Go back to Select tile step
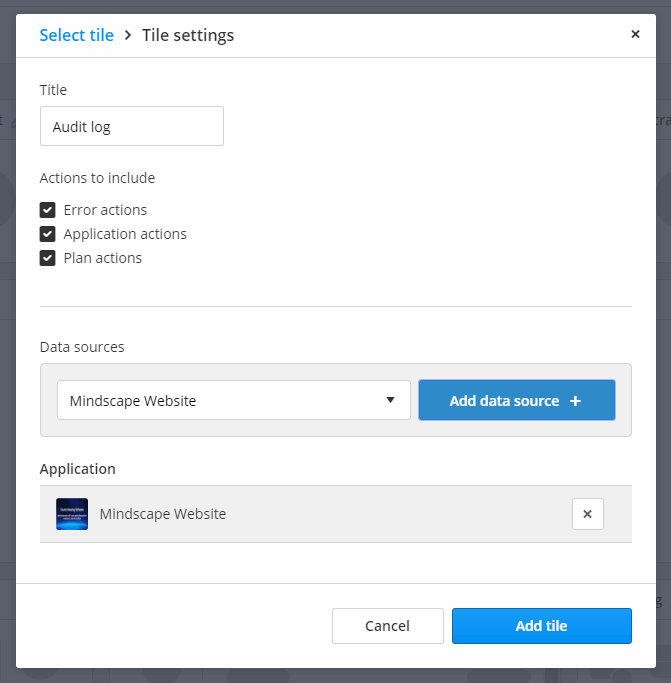671x683 pixels. [76, 36]
